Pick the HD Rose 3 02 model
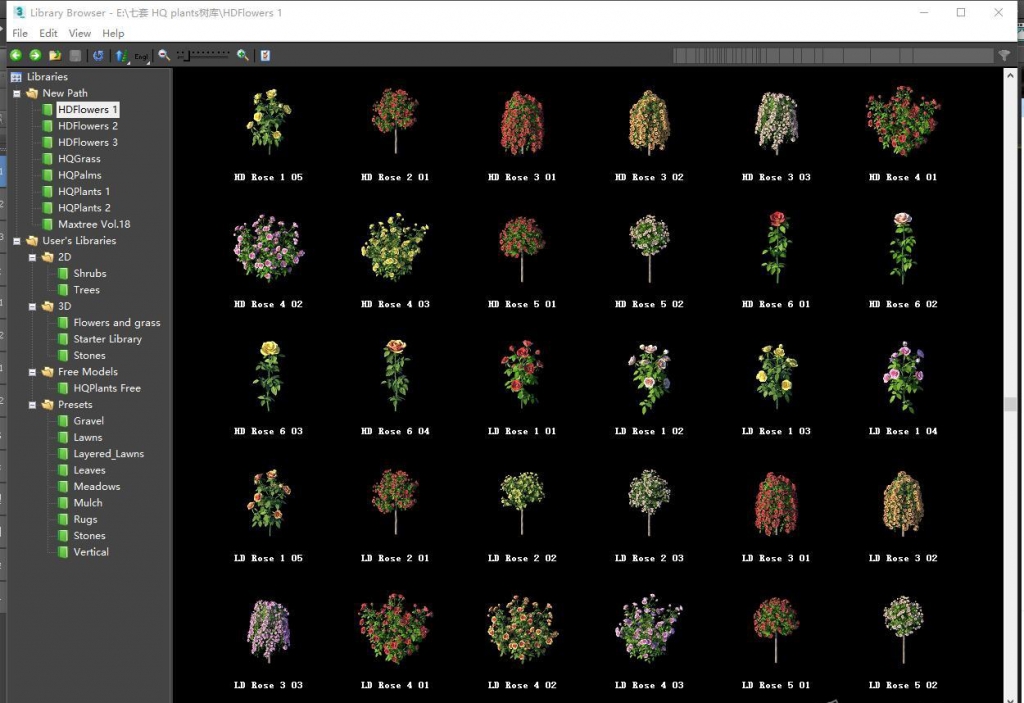 tap(648, 122)
